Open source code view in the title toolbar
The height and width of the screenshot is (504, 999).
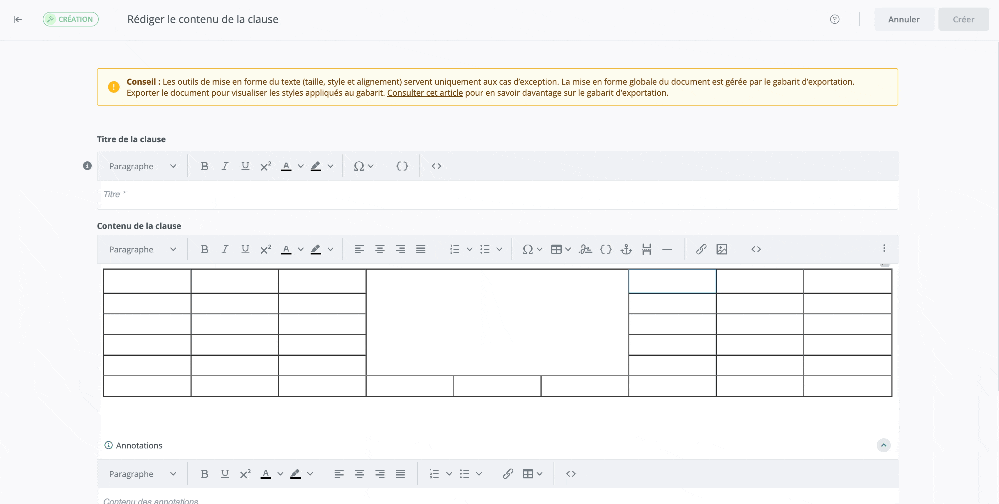[436, 166]
